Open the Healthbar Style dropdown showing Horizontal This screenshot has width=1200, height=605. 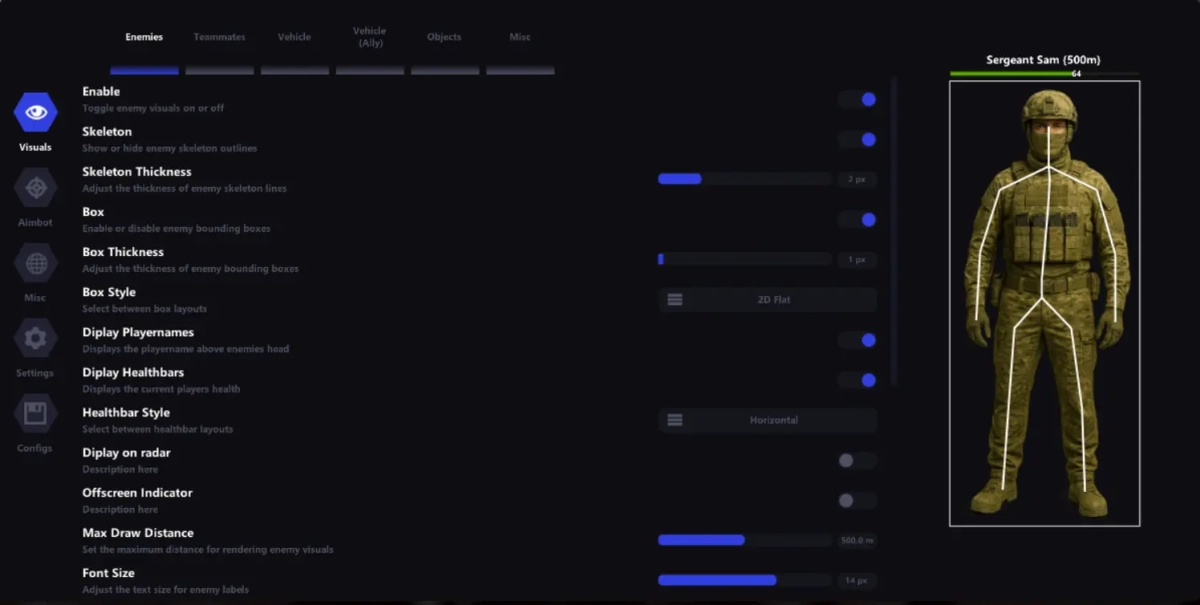point(768,420)
